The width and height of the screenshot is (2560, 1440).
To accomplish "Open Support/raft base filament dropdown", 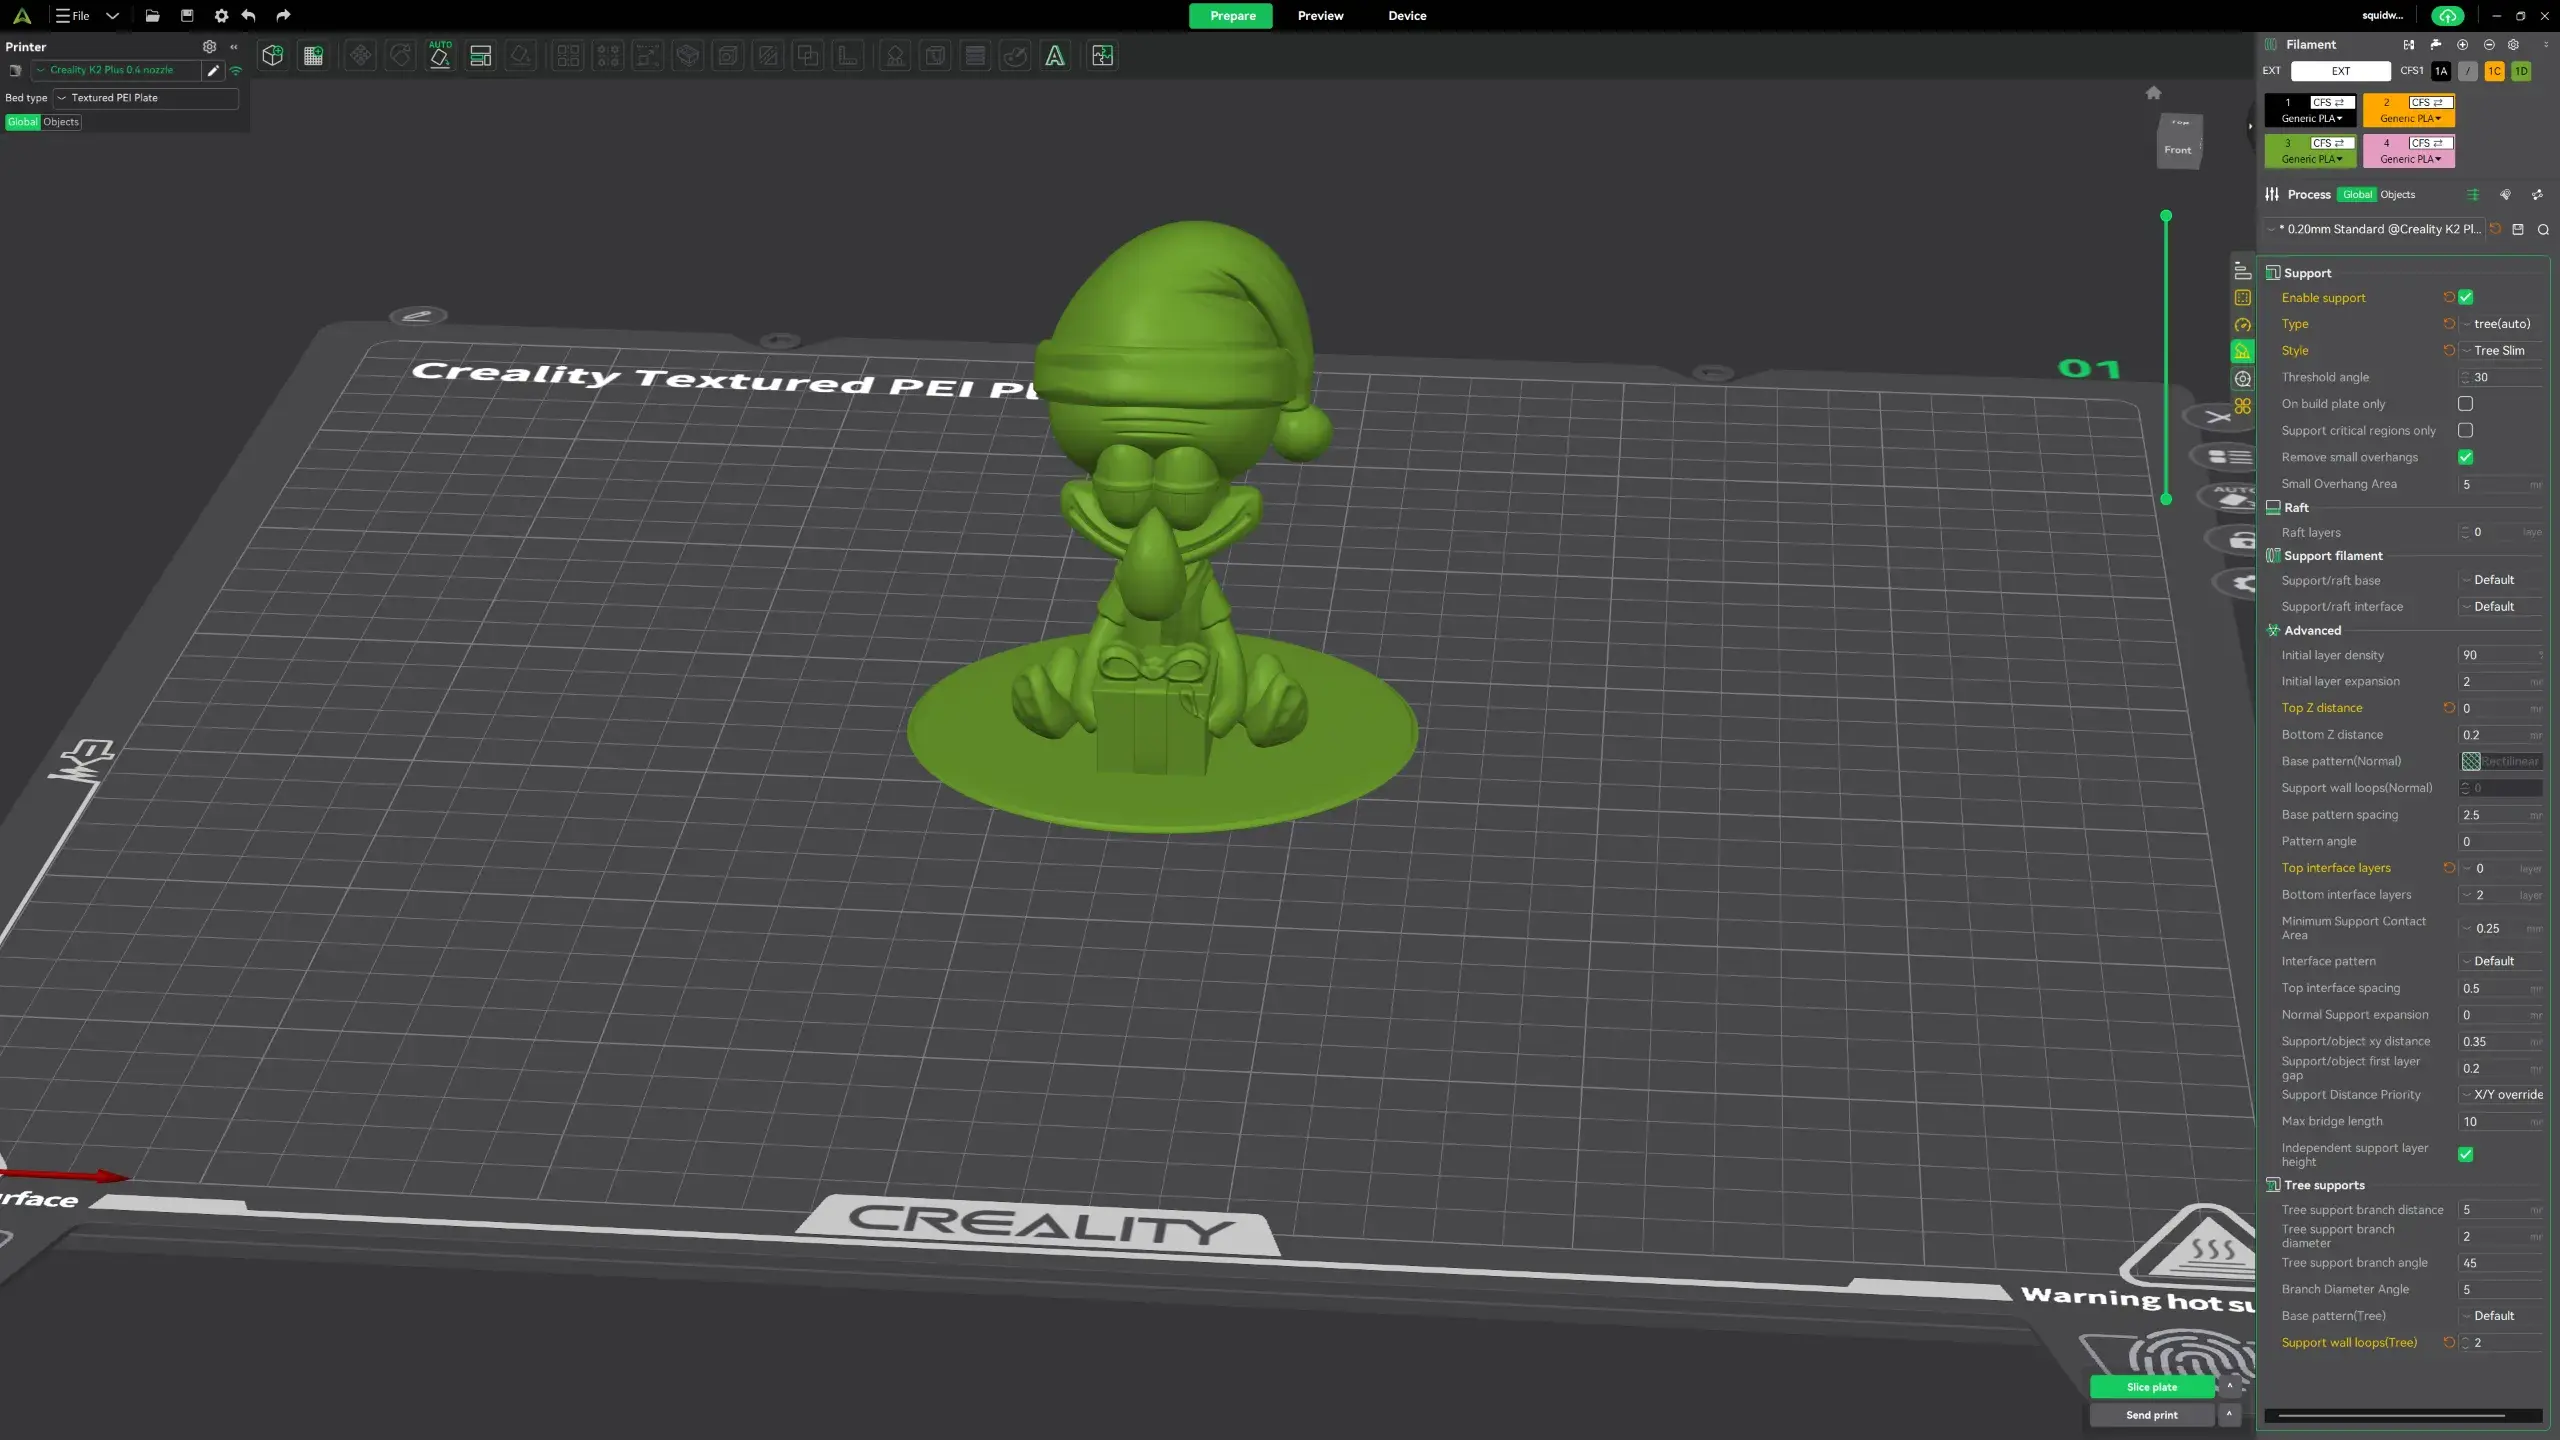I will click(2501, 580).
